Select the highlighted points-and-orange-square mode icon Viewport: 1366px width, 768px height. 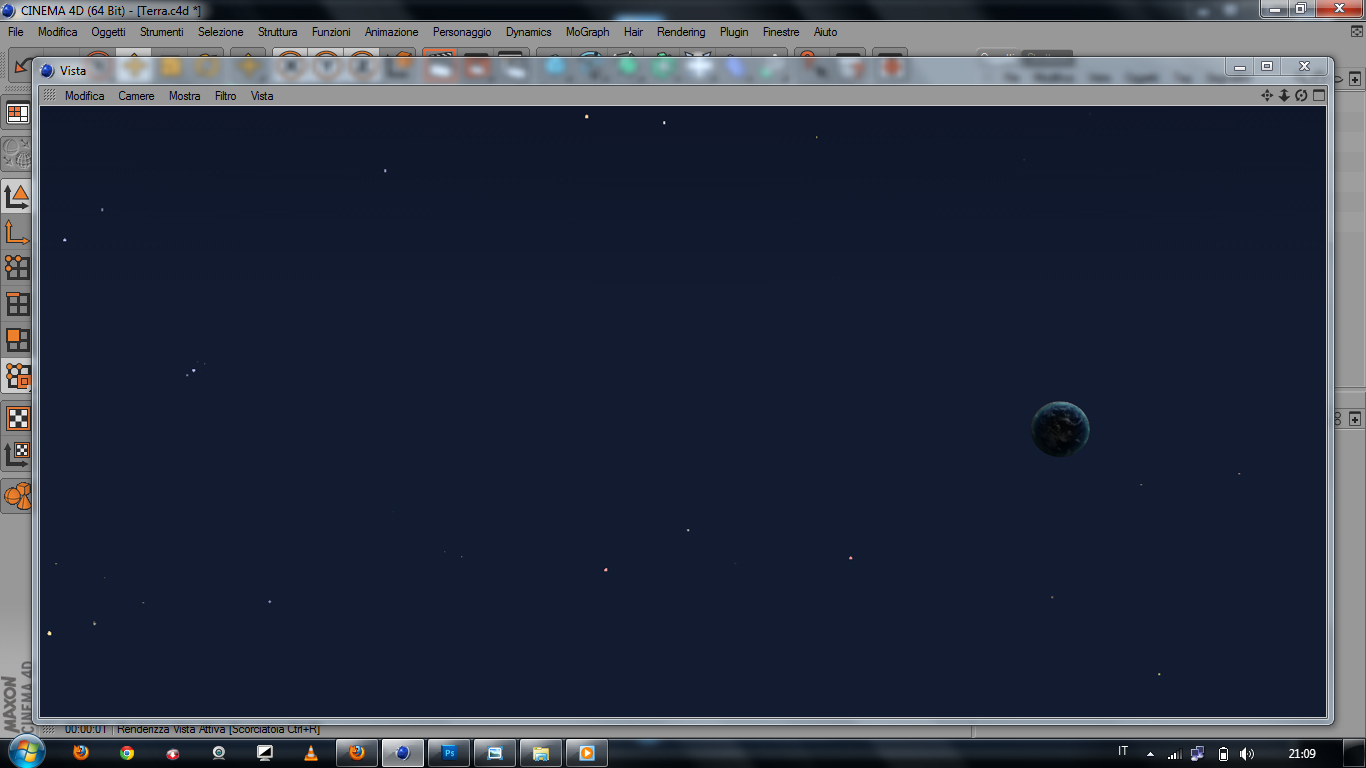click(x=17, y=376)
